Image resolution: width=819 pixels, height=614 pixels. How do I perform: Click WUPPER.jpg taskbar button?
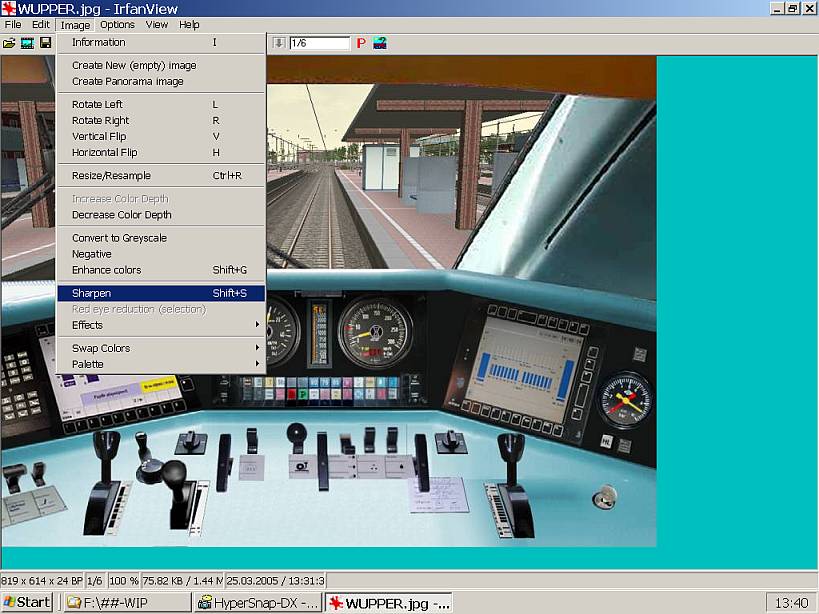[x=389, y=603]
